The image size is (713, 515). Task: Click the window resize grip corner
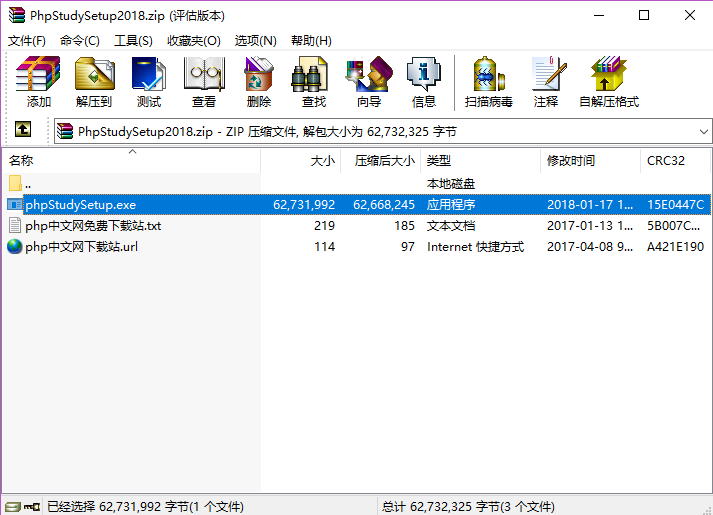706,509
